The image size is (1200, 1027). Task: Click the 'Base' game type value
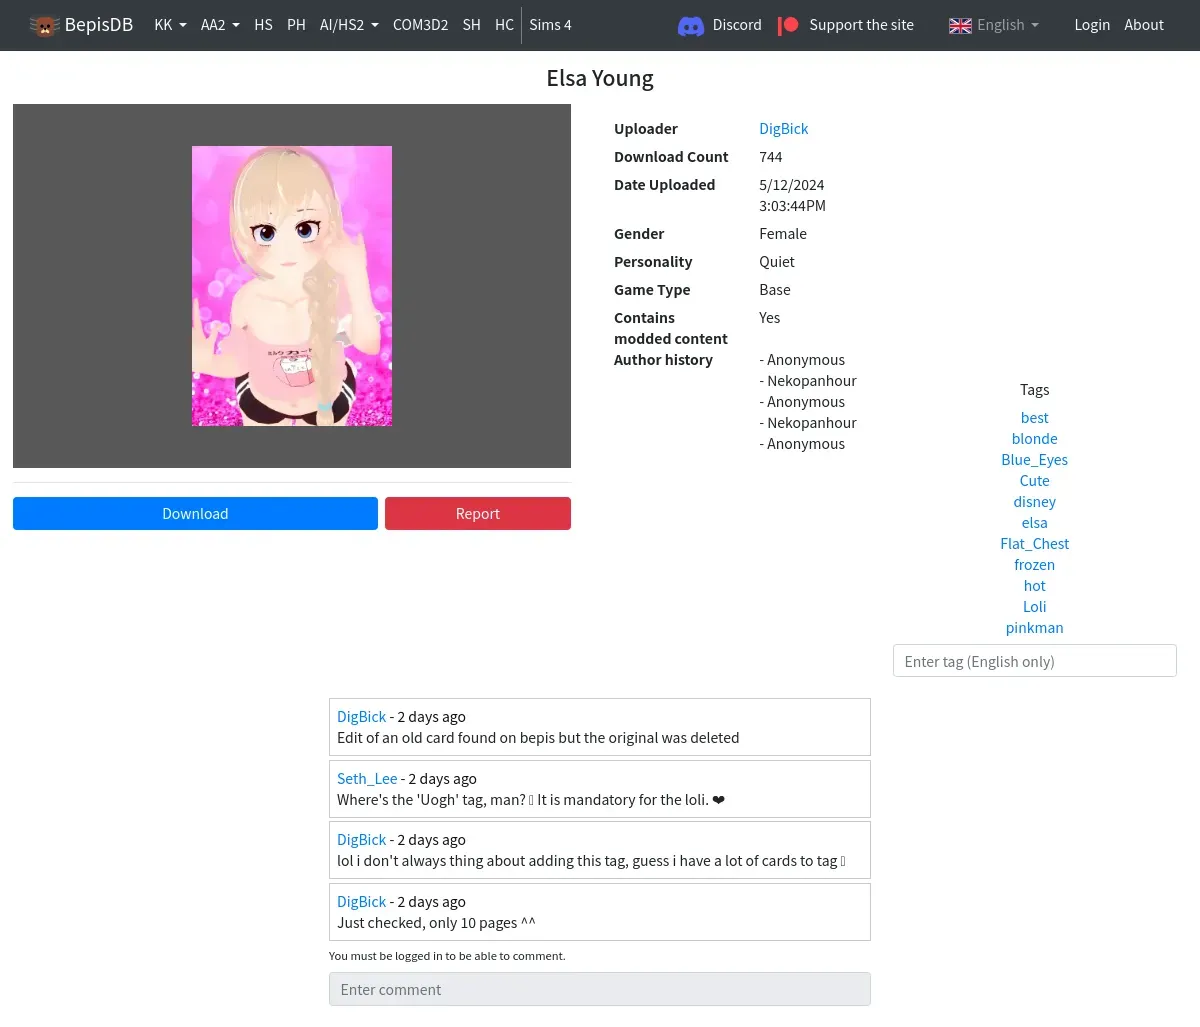[775, 290]
